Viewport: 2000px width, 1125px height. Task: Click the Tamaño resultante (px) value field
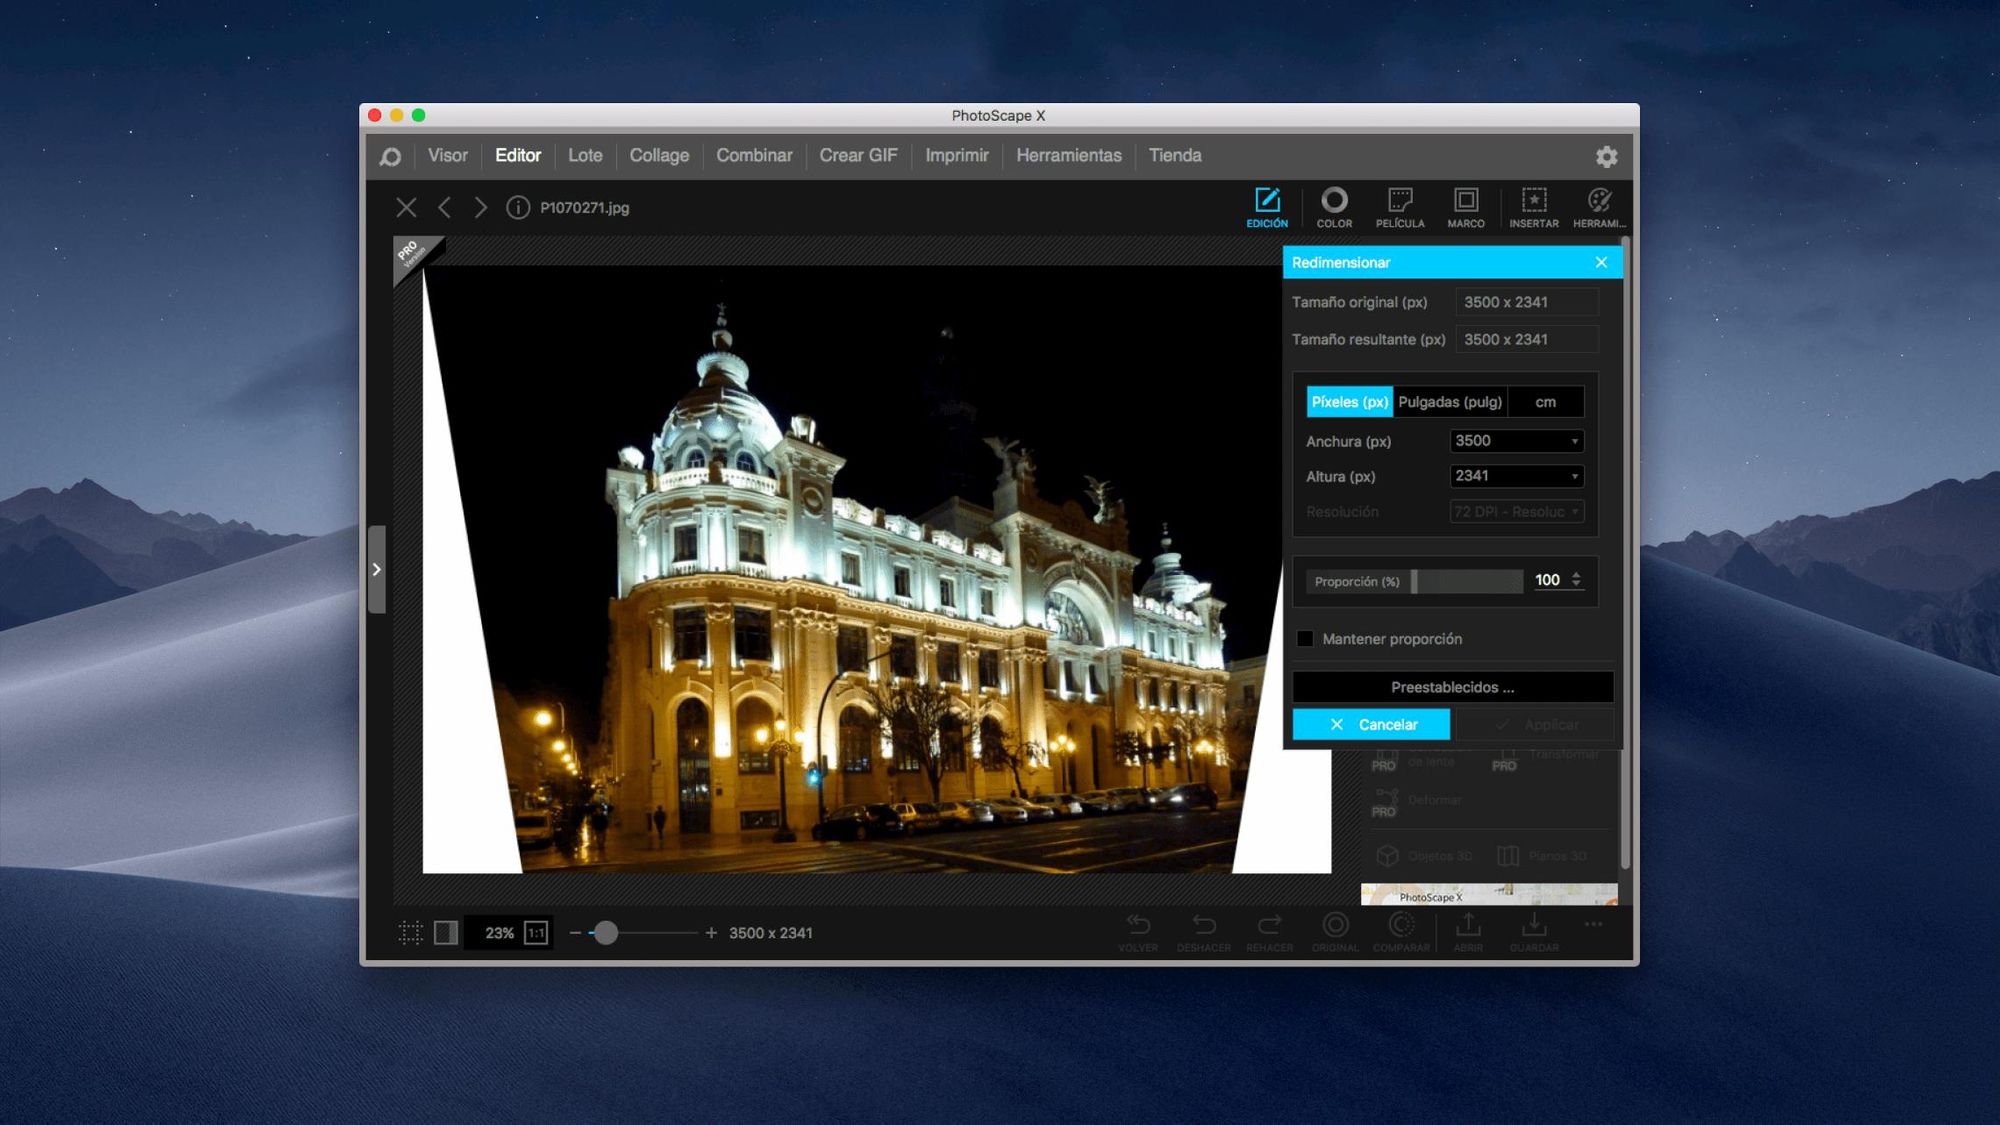point(1526,340)
